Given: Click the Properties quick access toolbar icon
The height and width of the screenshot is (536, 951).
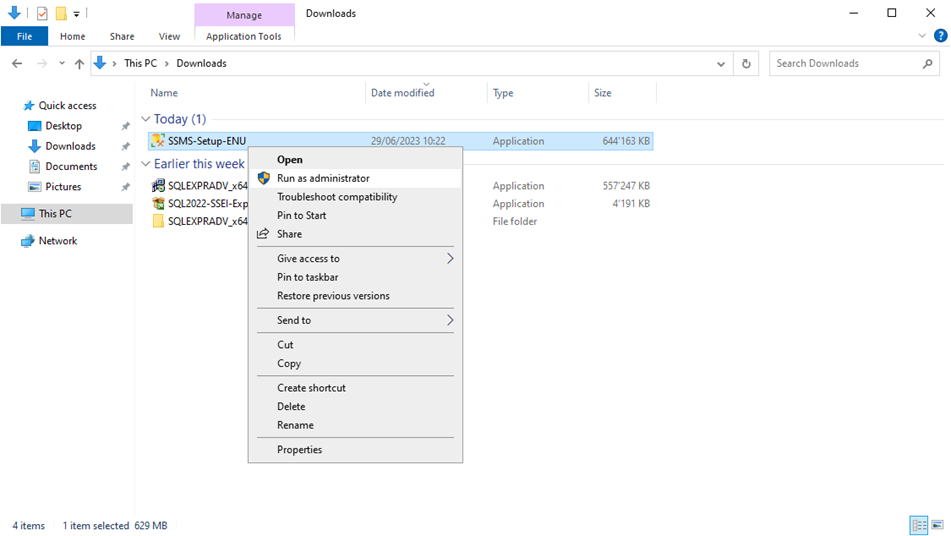Looking at the screenshot, I should (x=42, y=13).
